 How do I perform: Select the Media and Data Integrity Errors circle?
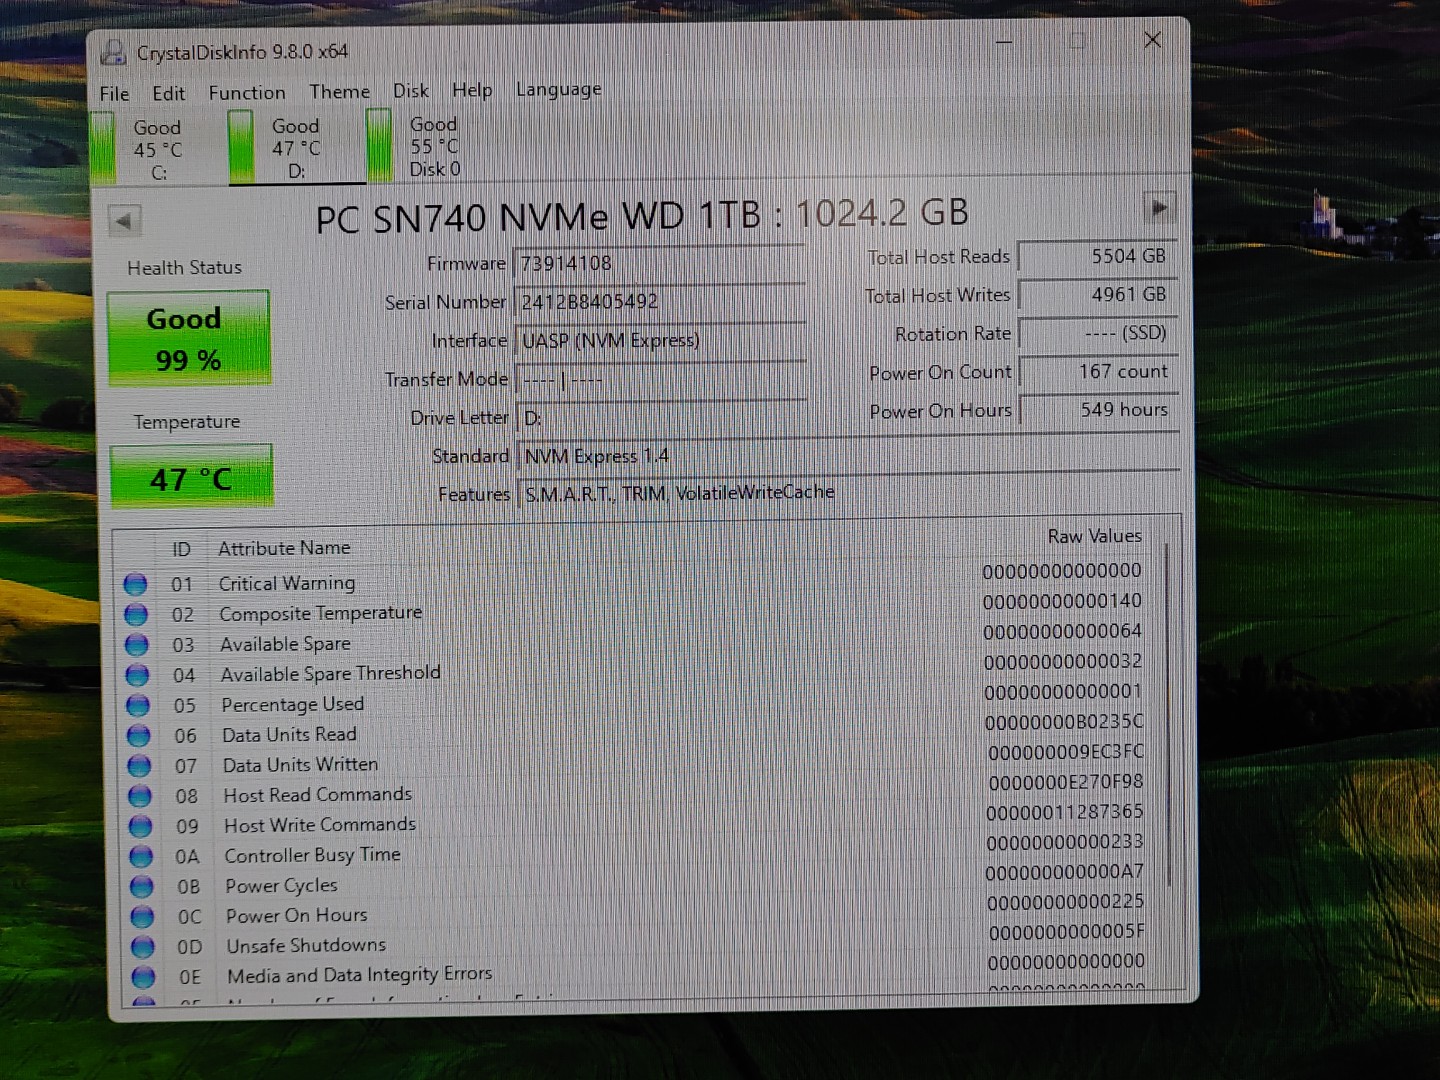144,977
